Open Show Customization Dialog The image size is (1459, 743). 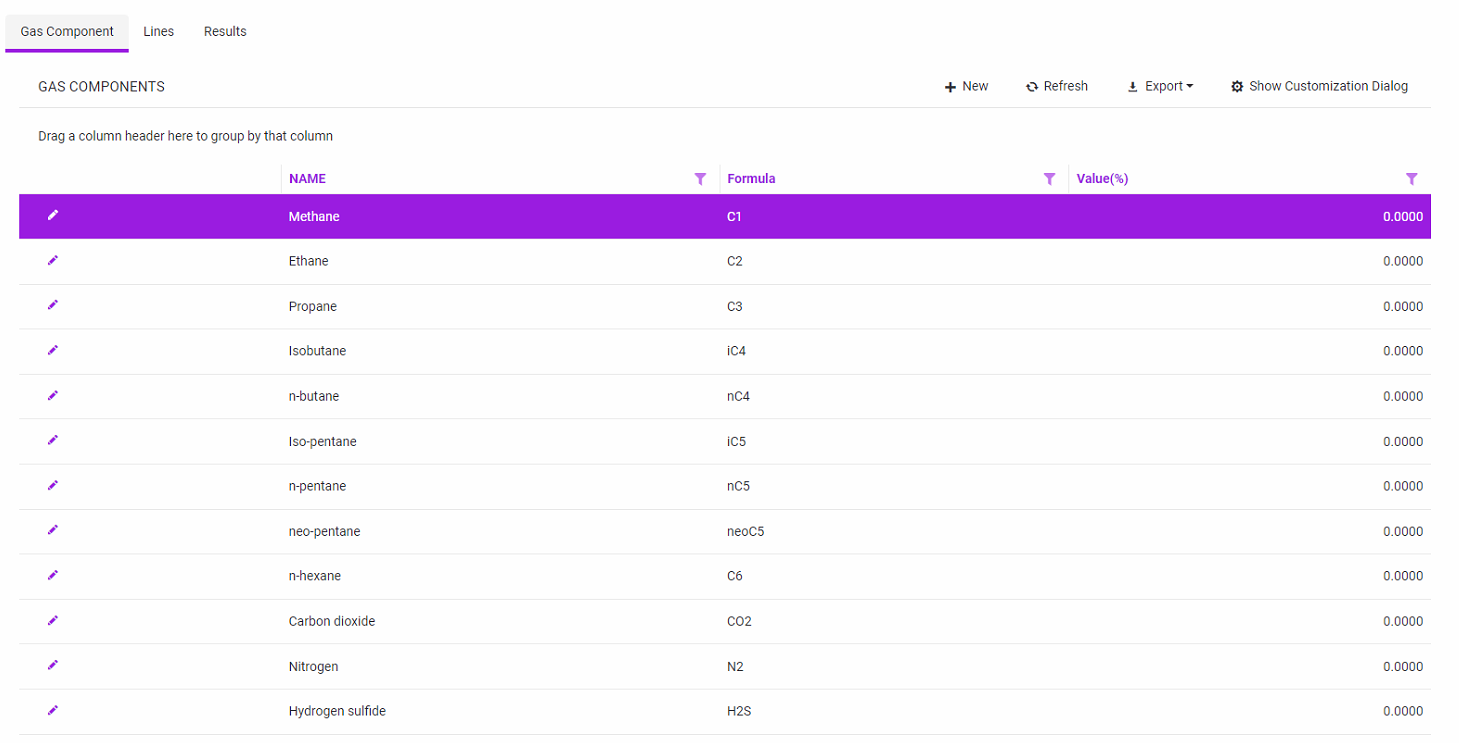tap(1319, 87)
